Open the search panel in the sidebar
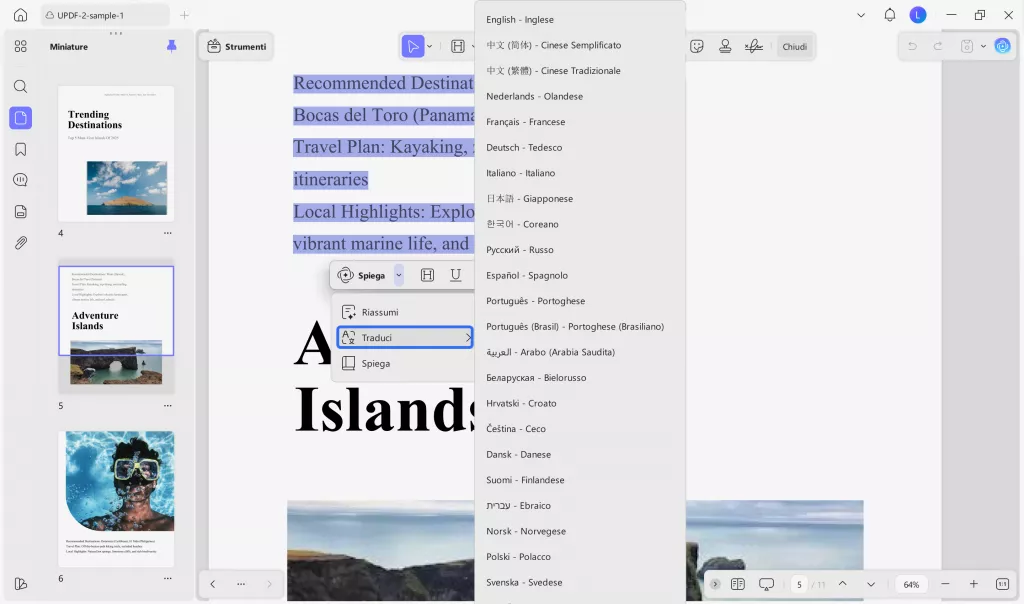Viewport: 1024px width, 604px height. (x=20, y=86)
